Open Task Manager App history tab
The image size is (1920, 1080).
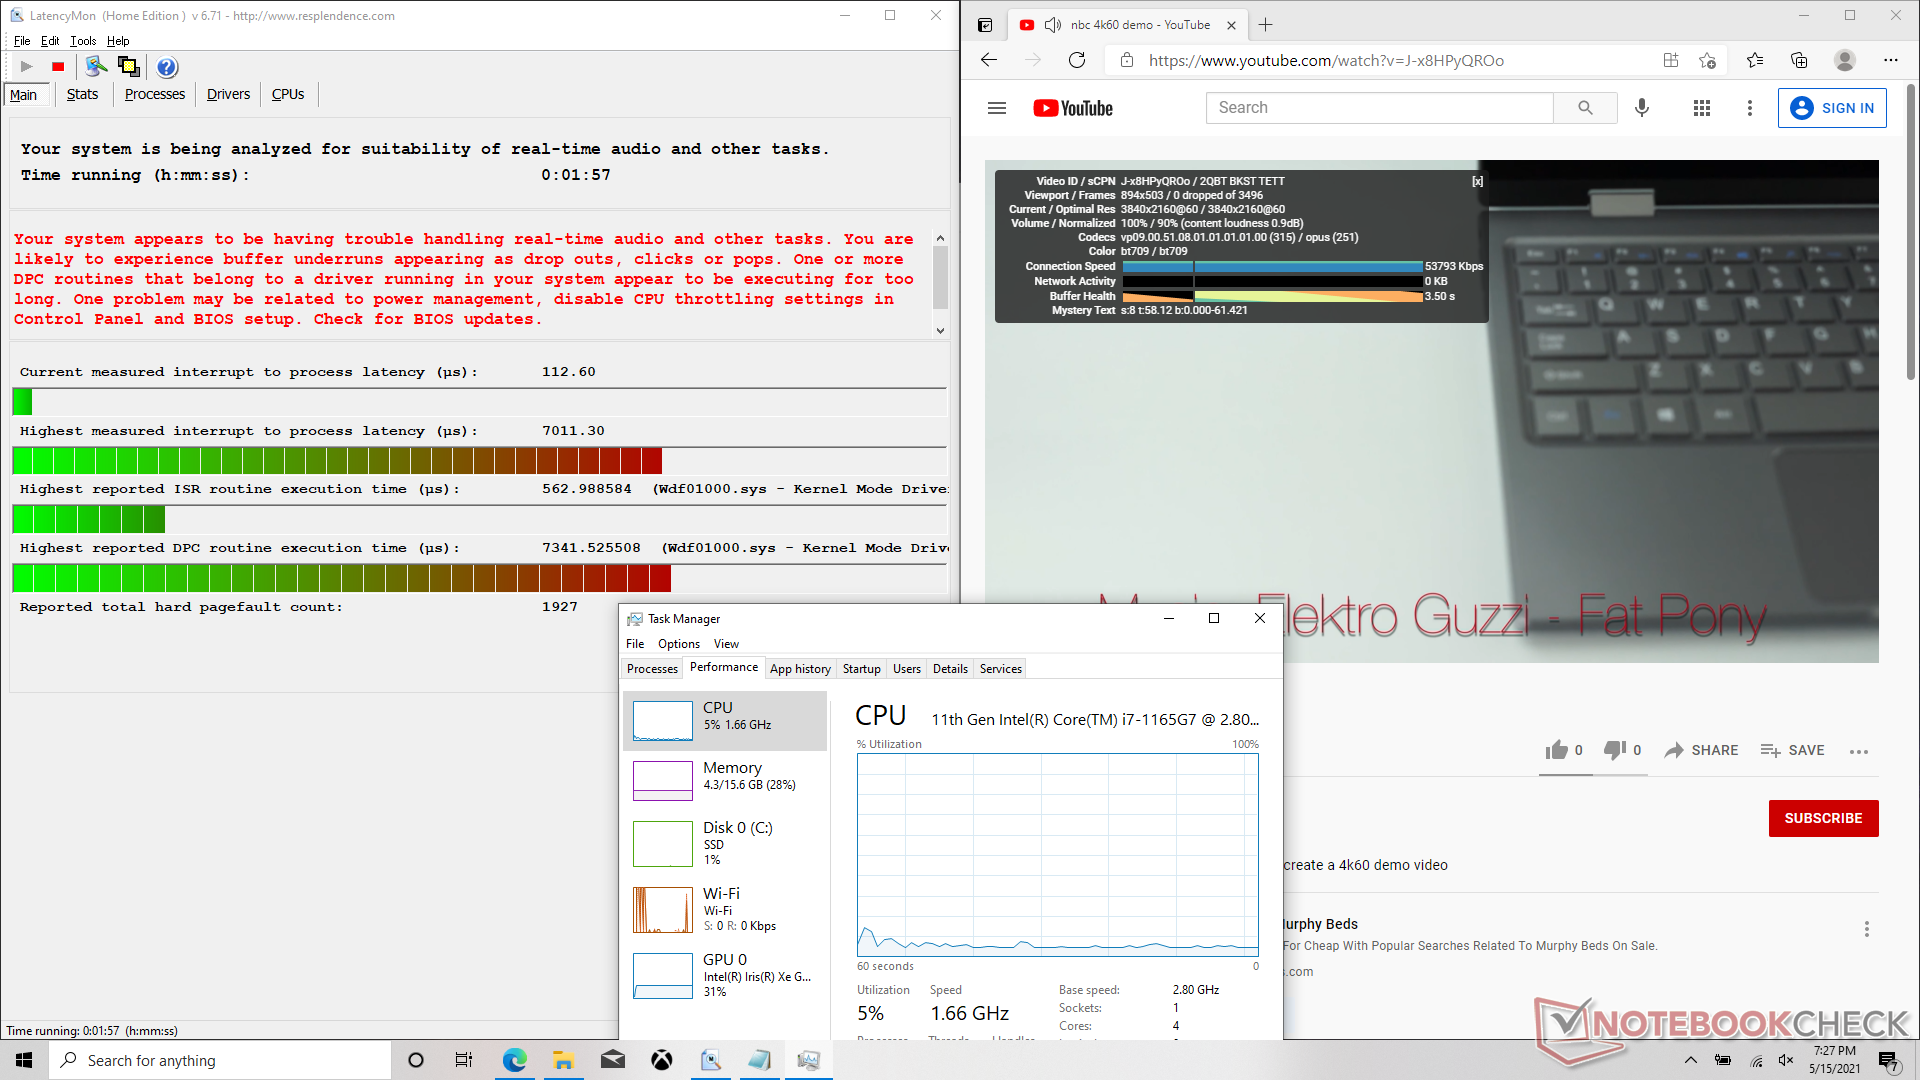tap(799, 669)
